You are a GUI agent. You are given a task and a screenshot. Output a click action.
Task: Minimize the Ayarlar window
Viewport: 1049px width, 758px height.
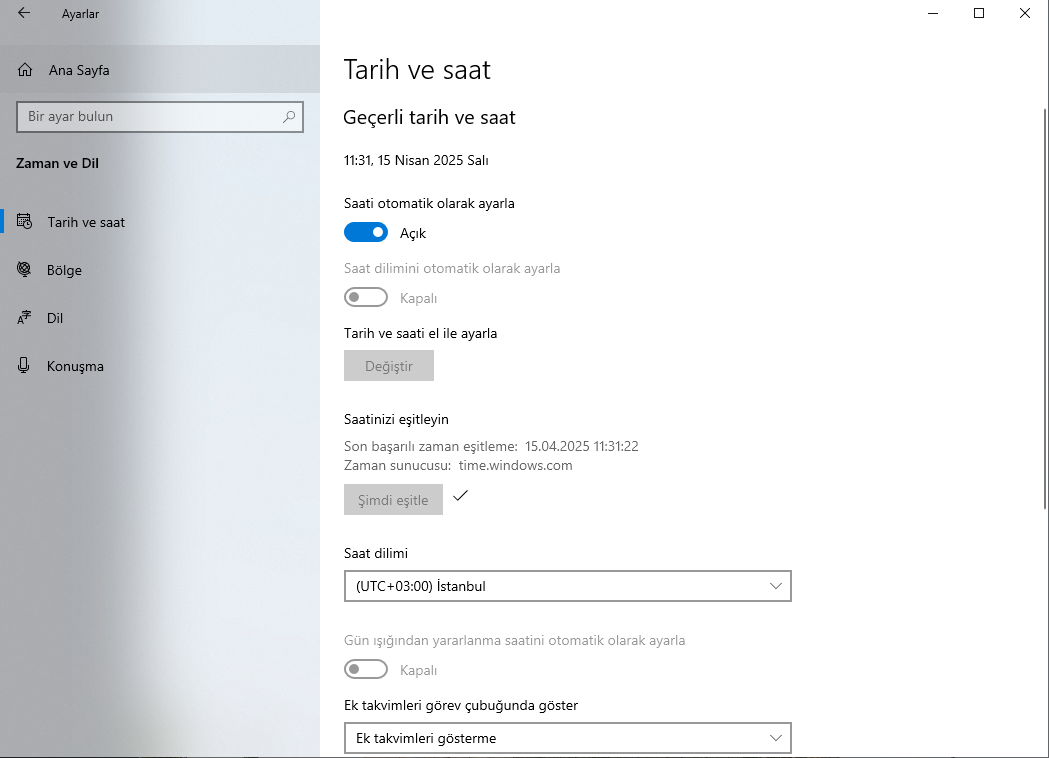click(933, 13)
